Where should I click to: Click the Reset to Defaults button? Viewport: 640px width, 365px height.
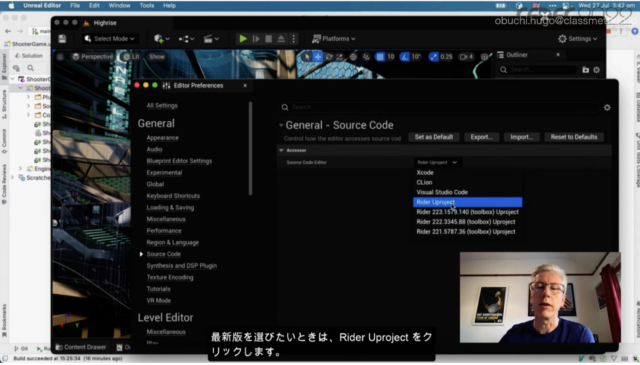click(574, 137)
